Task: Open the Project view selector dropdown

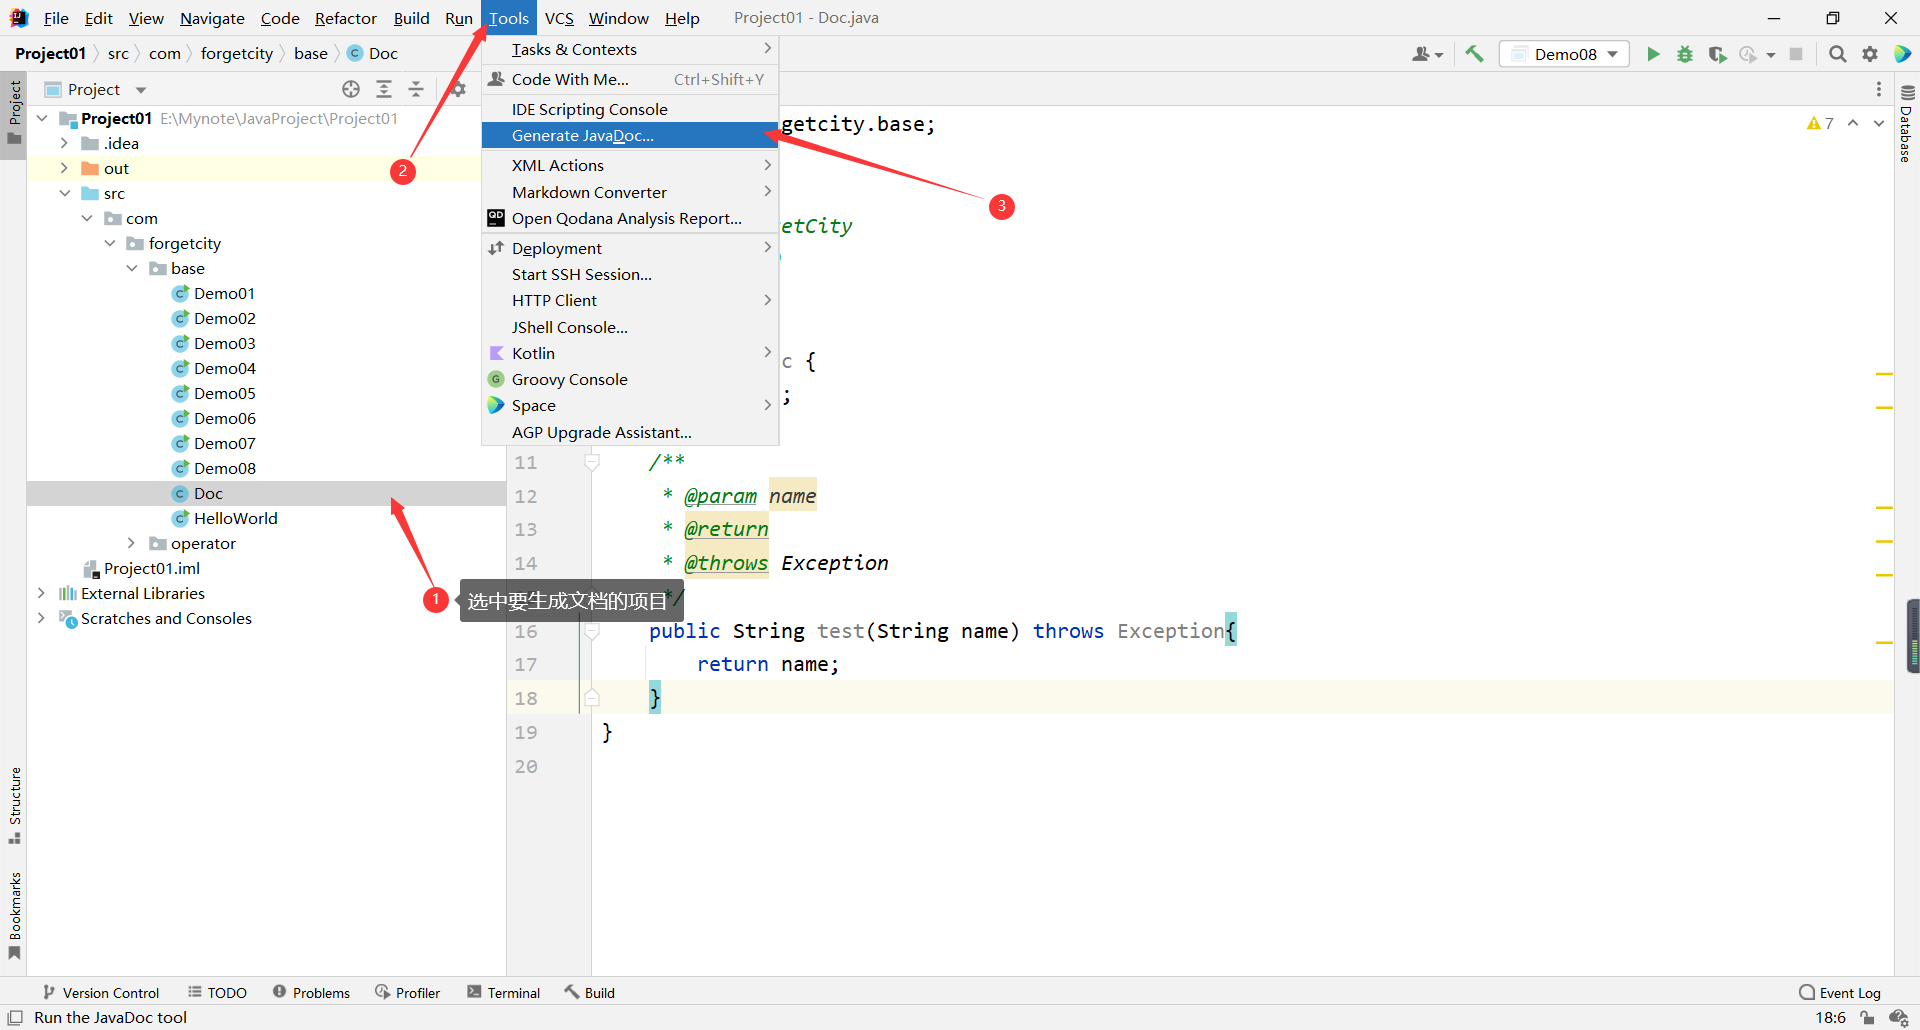Action: coord(97,89)
